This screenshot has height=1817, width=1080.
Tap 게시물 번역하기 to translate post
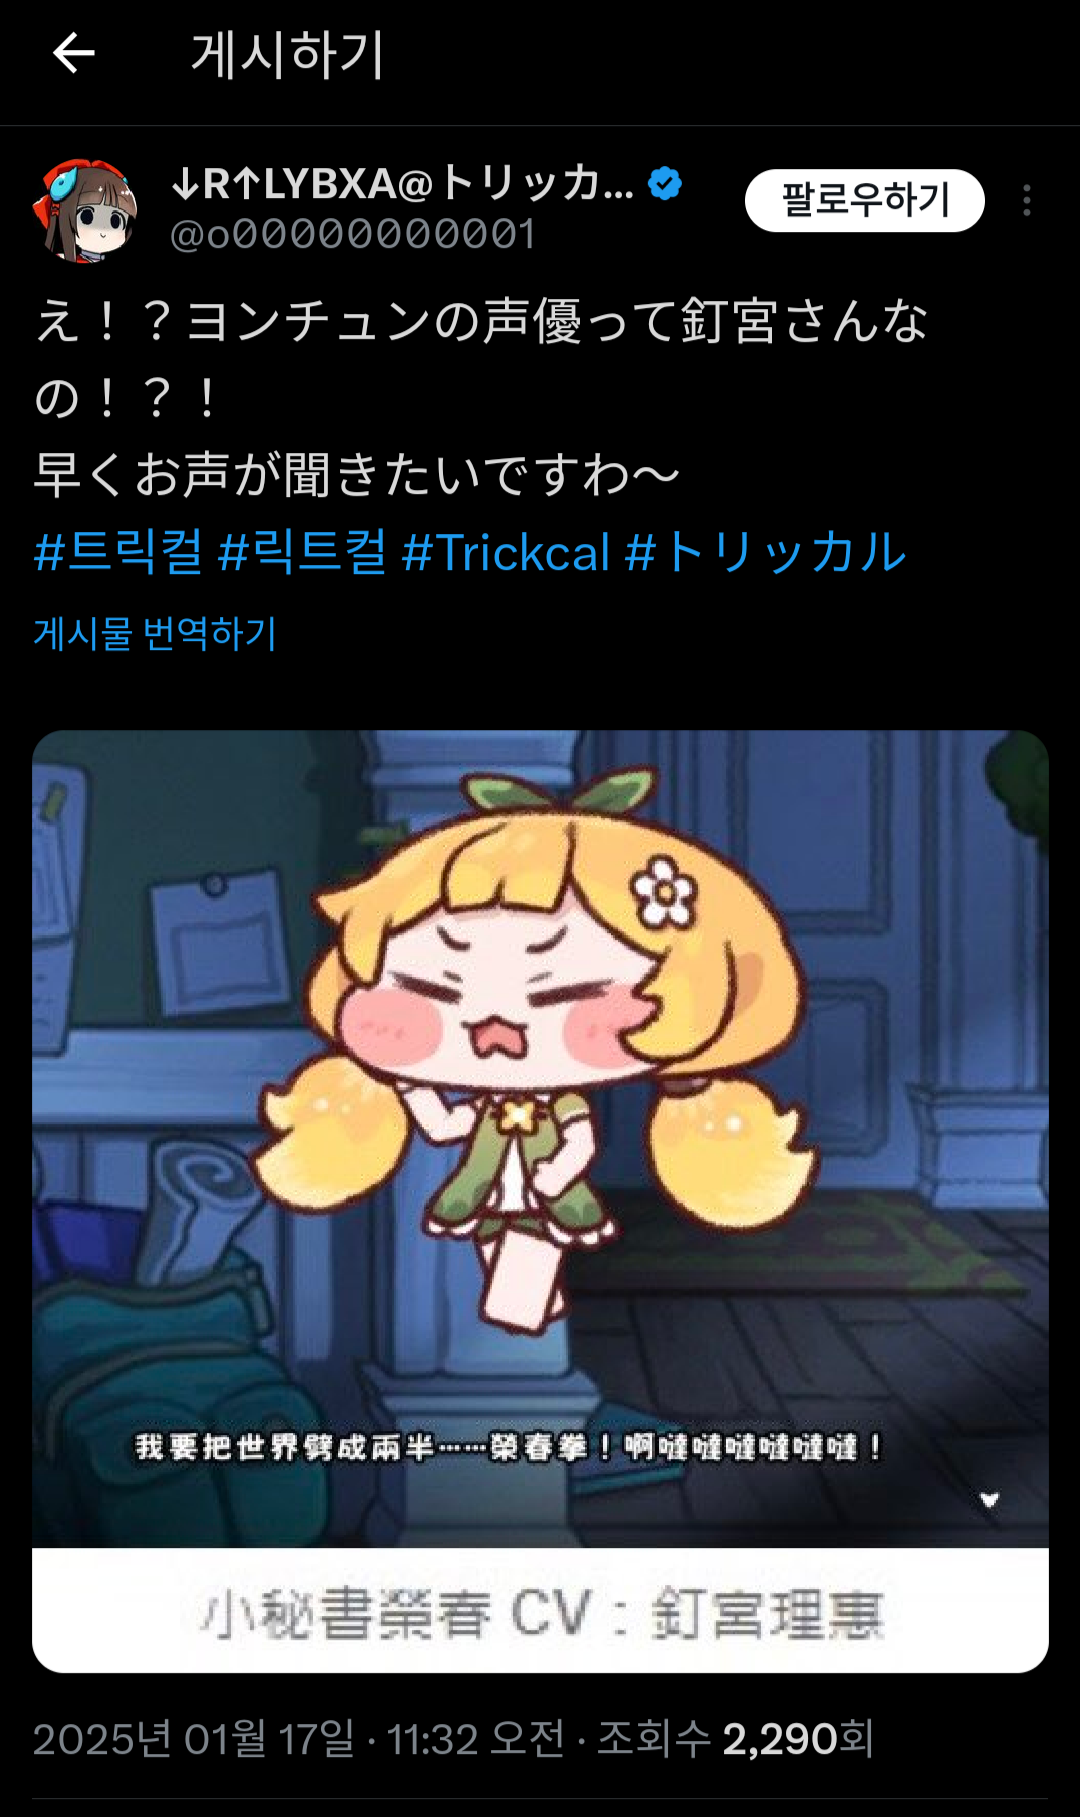[155, 633]
